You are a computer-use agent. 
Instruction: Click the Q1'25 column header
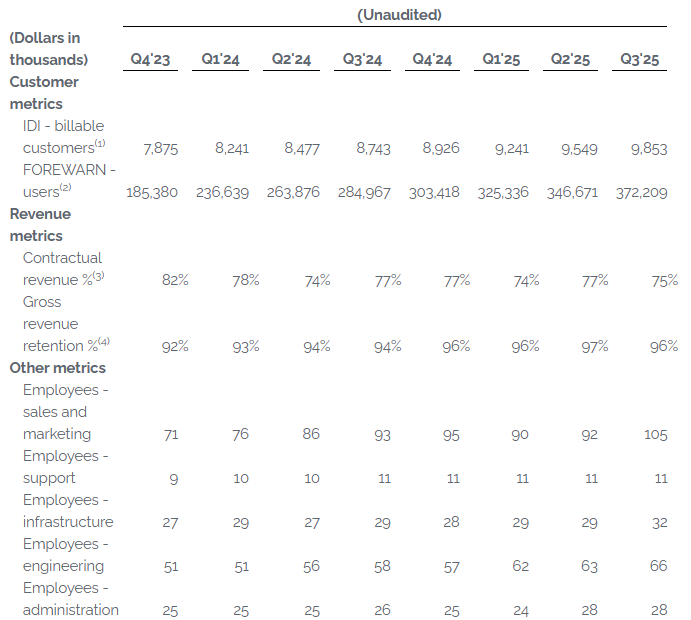point(501,60)
